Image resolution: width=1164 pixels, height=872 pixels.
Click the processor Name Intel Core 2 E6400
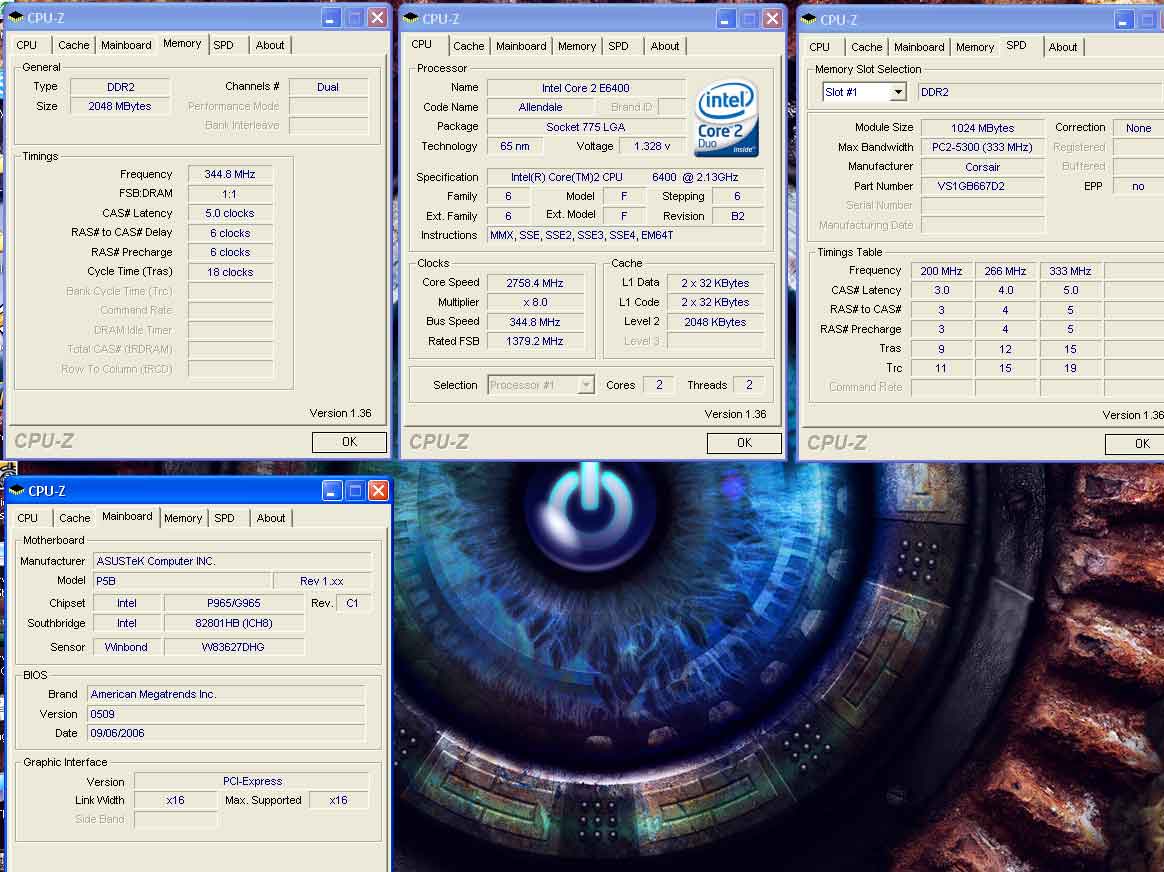586,88
